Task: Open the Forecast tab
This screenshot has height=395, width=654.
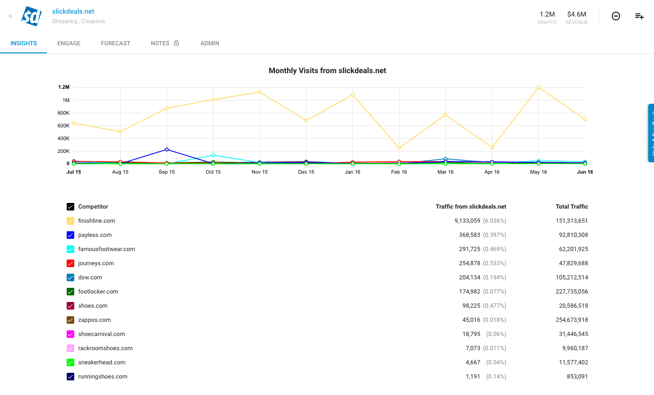Action: point(116,43)
